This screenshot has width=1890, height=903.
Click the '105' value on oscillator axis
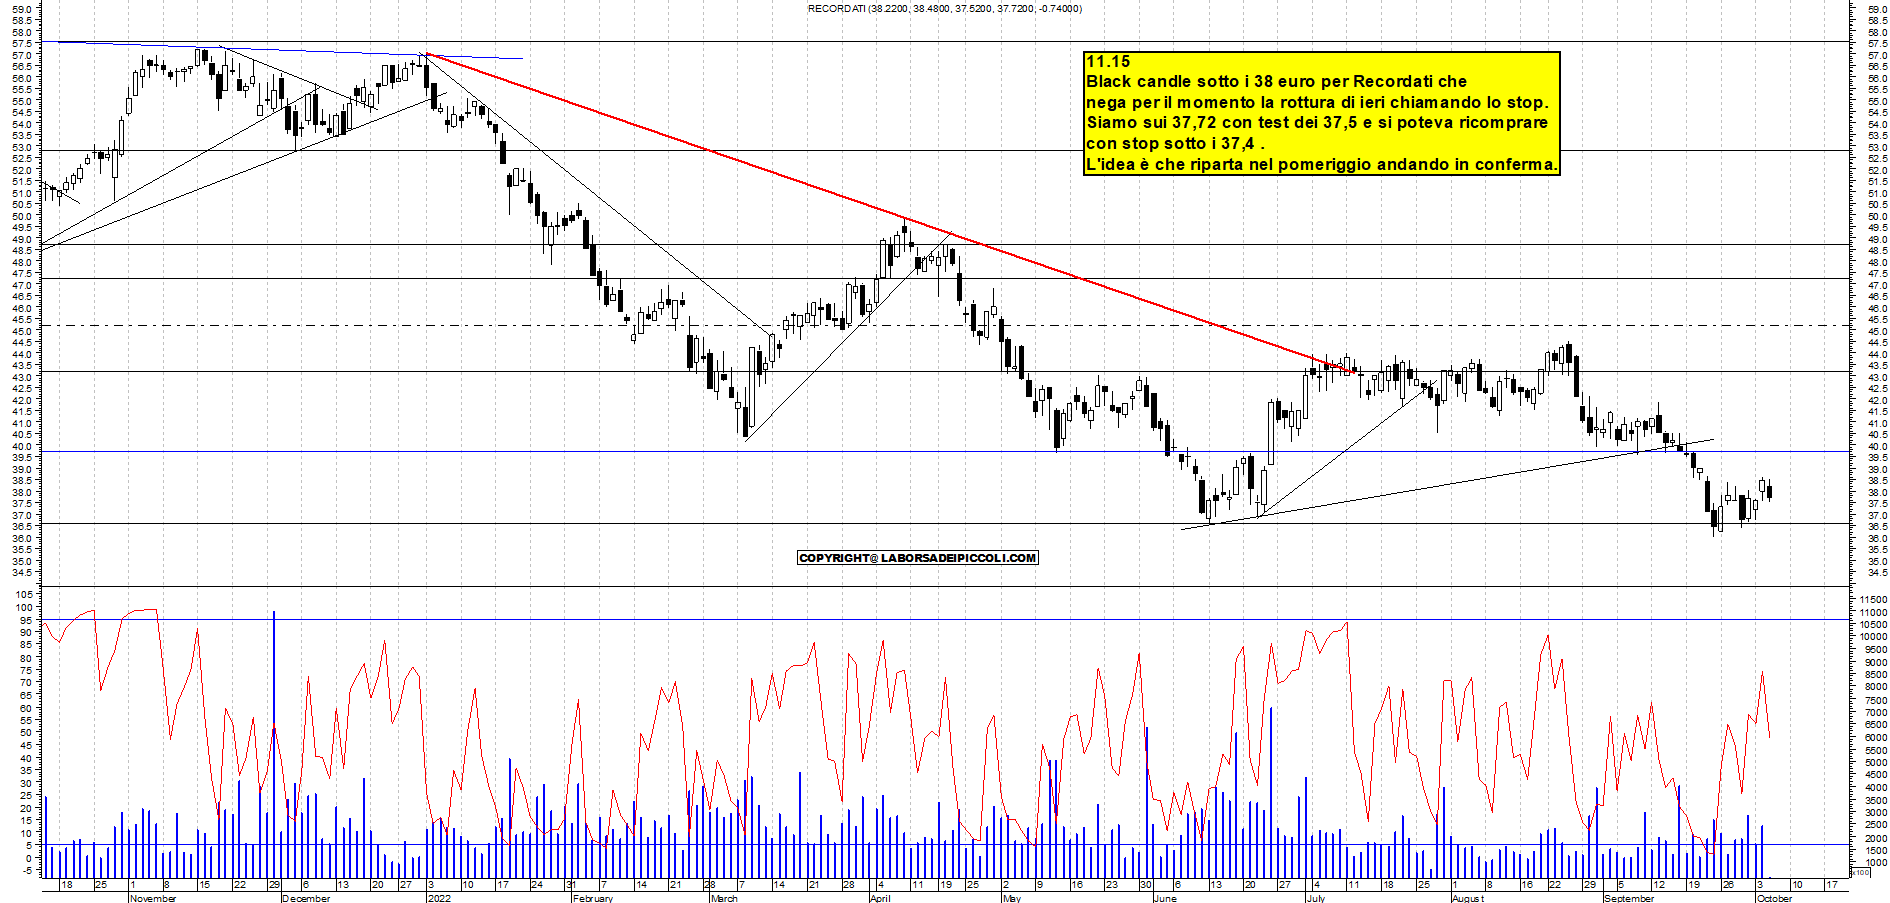(x=24, y=594)
